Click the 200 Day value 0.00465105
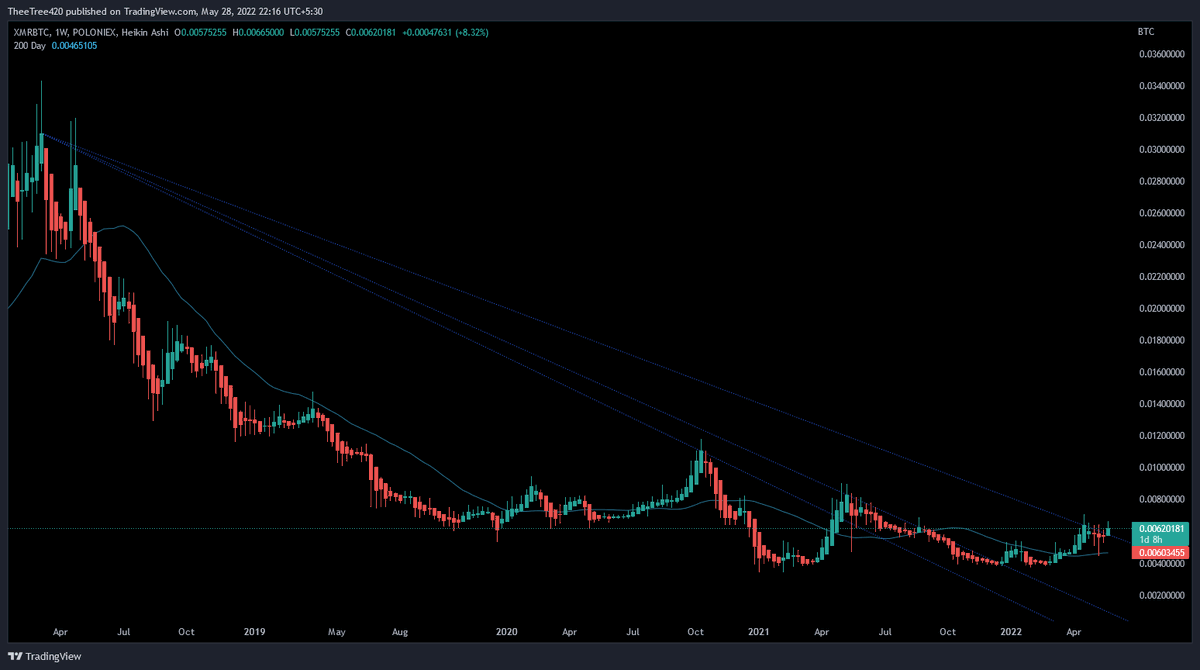1200x670 pixels. click(x=73, y=46)
